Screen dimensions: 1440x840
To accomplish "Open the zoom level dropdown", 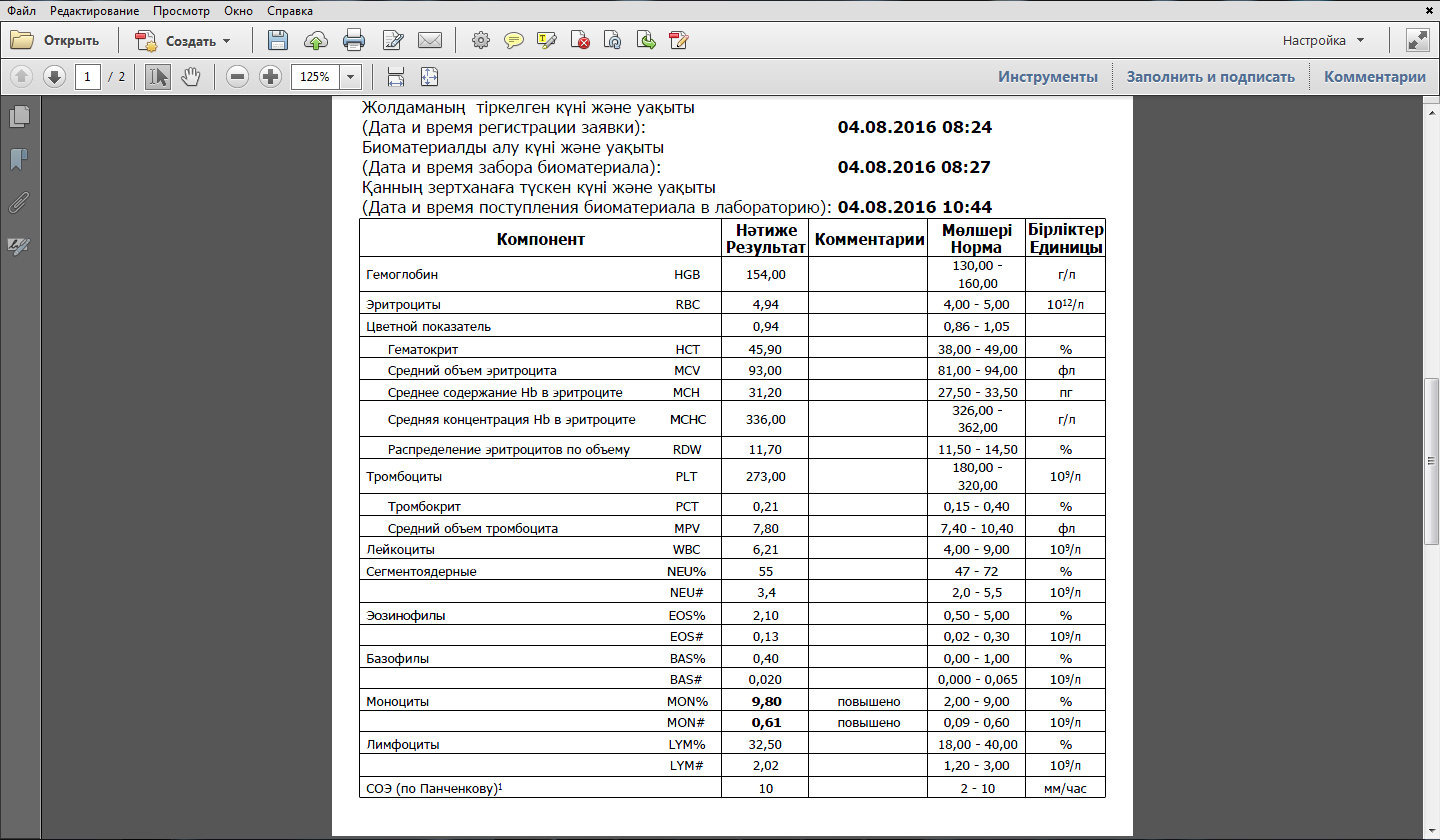I will (351, 77).
